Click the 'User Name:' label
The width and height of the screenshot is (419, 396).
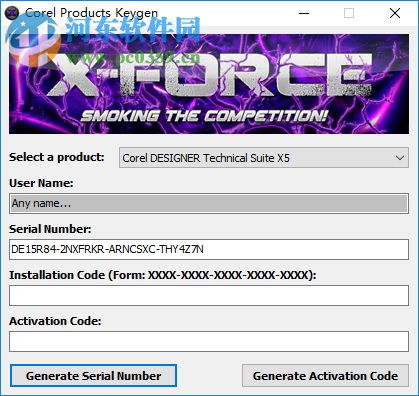coord(41,183)
